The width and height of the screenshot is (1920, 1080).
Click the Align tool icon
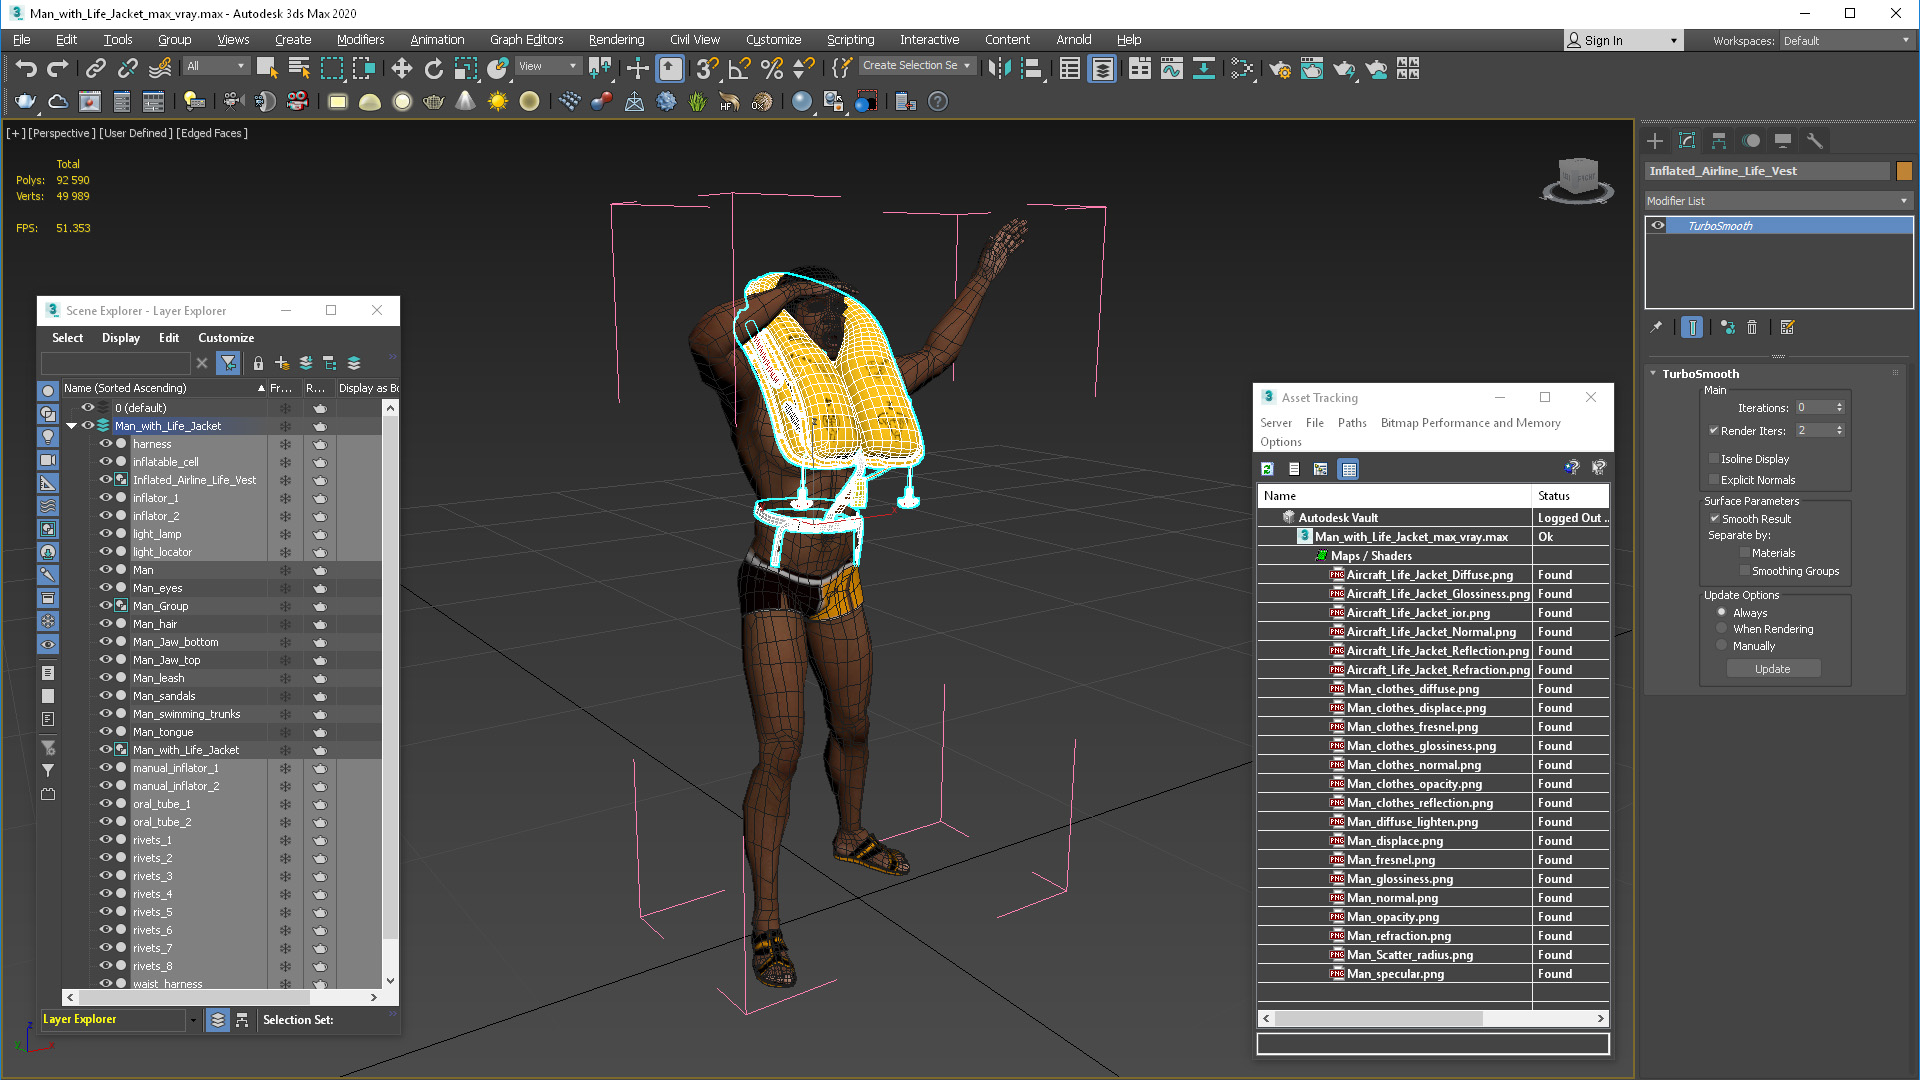coord(1032,68)
